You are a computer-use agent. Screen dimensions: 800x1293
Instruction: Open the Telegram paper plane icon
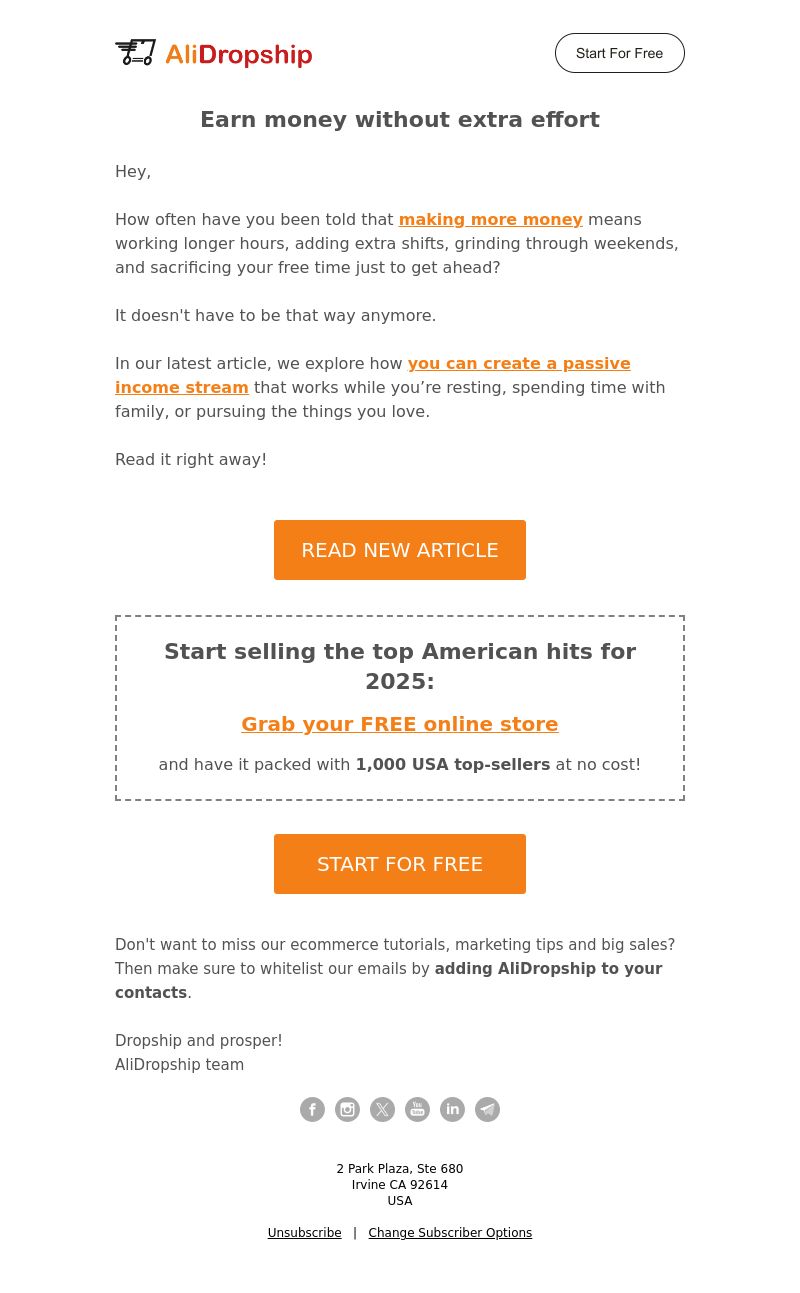pos(487,1109)
